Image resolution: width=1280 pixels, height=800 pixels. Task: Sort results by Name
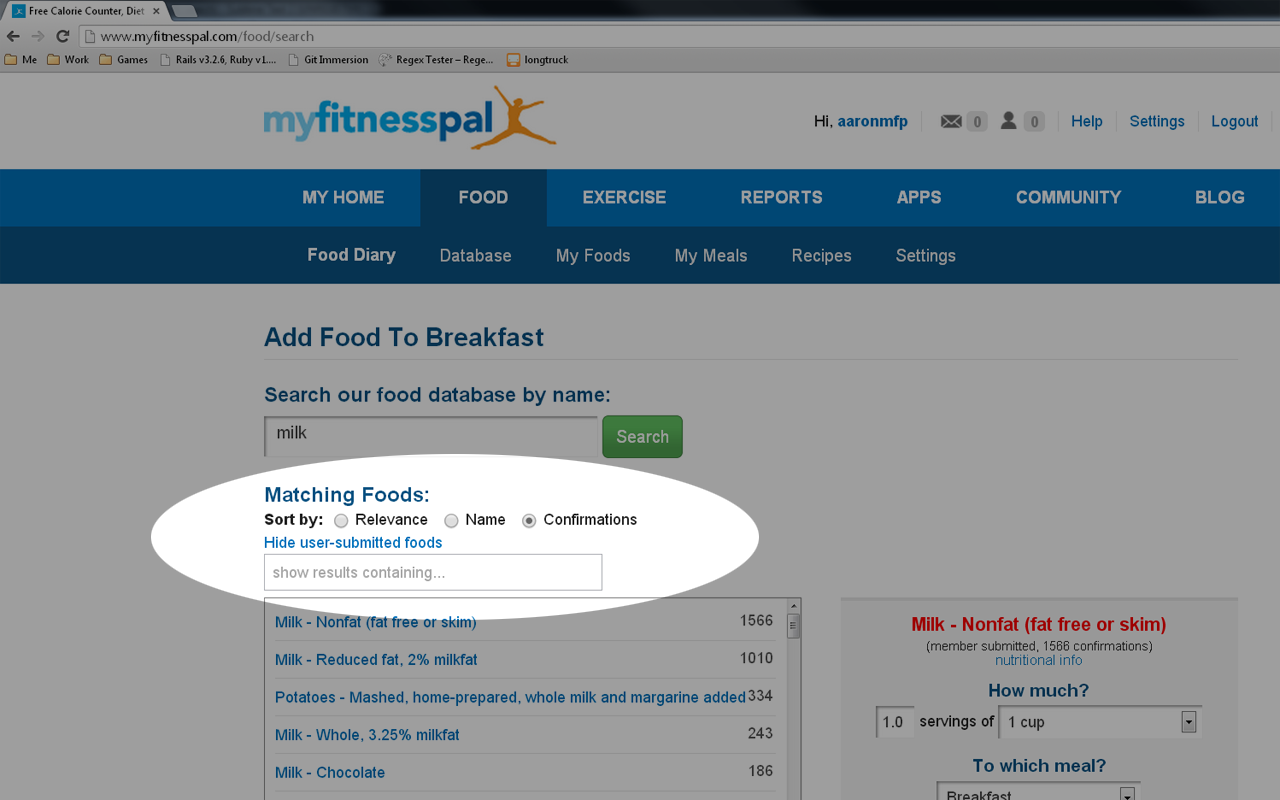pyautogui.click(x=451, y=520)
